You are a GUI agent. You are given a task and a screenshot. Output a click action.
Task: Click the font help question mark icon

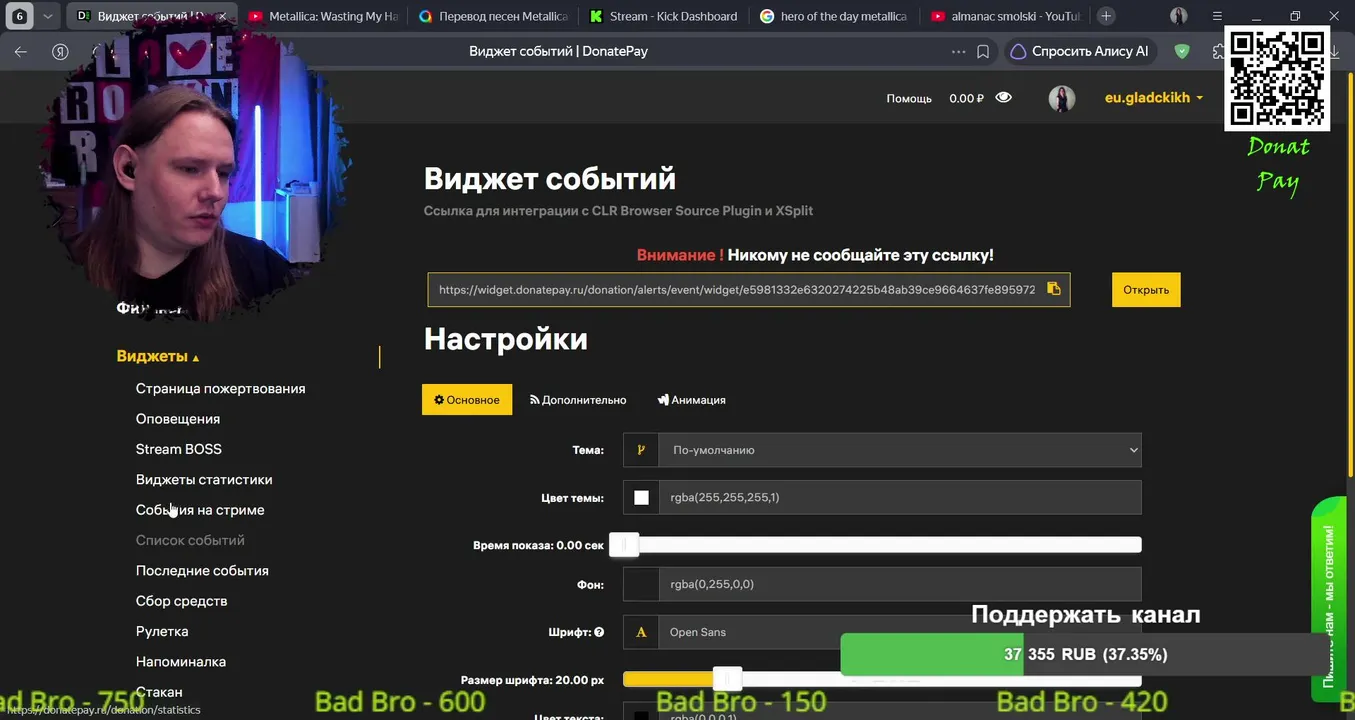599,632
